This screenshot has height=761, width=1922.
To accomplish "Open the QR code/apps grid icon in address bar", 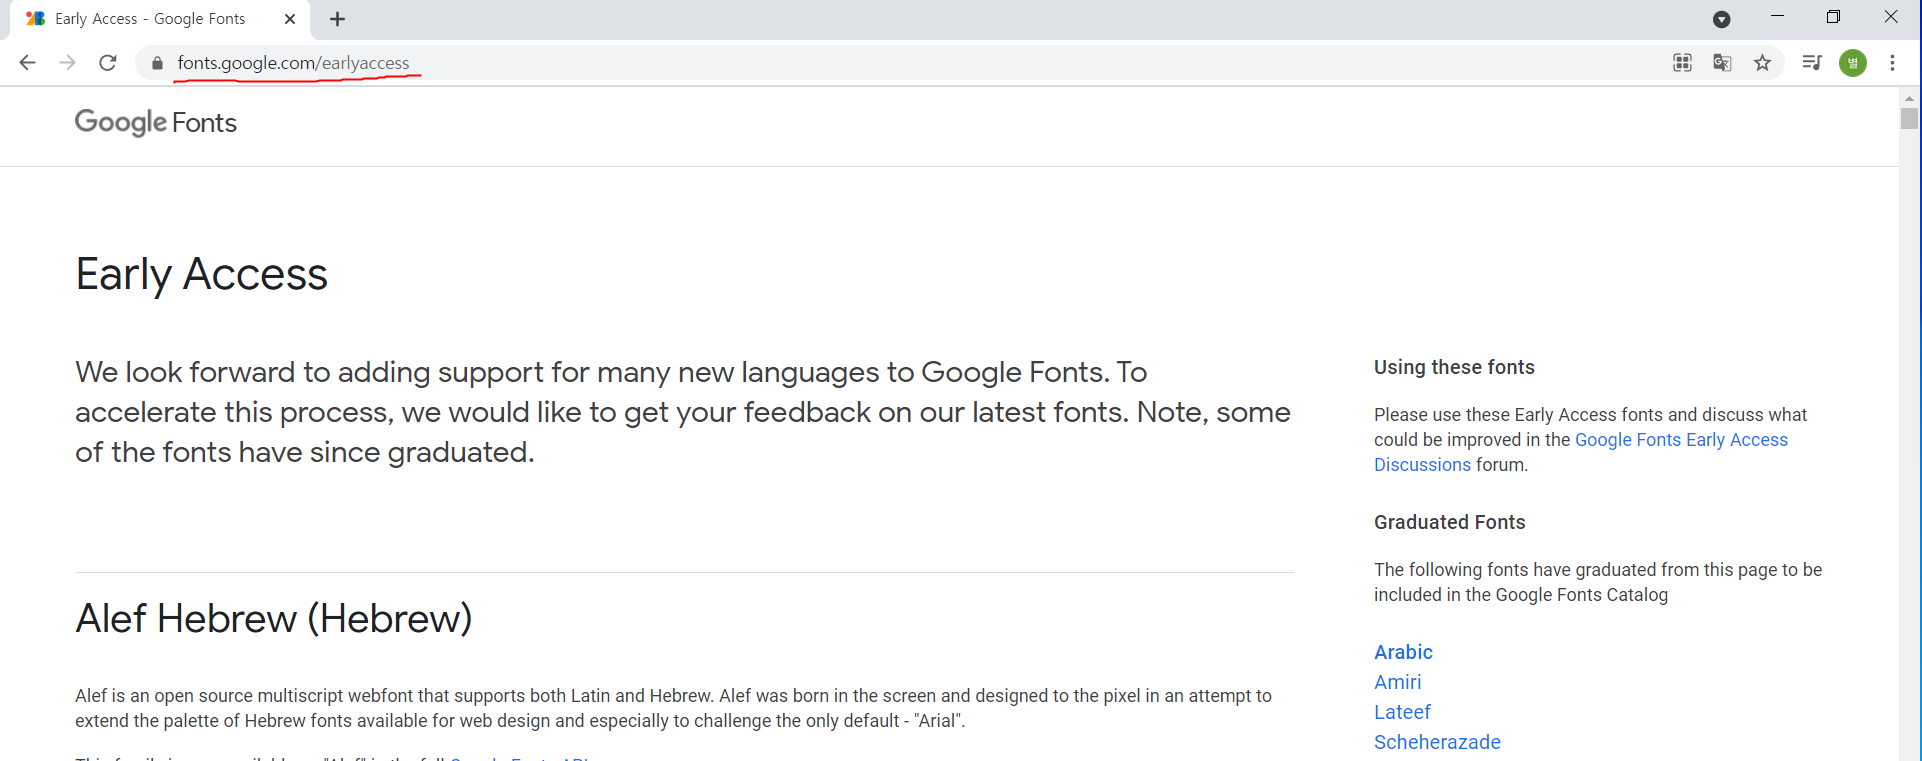I will [x=1683, y=63].
